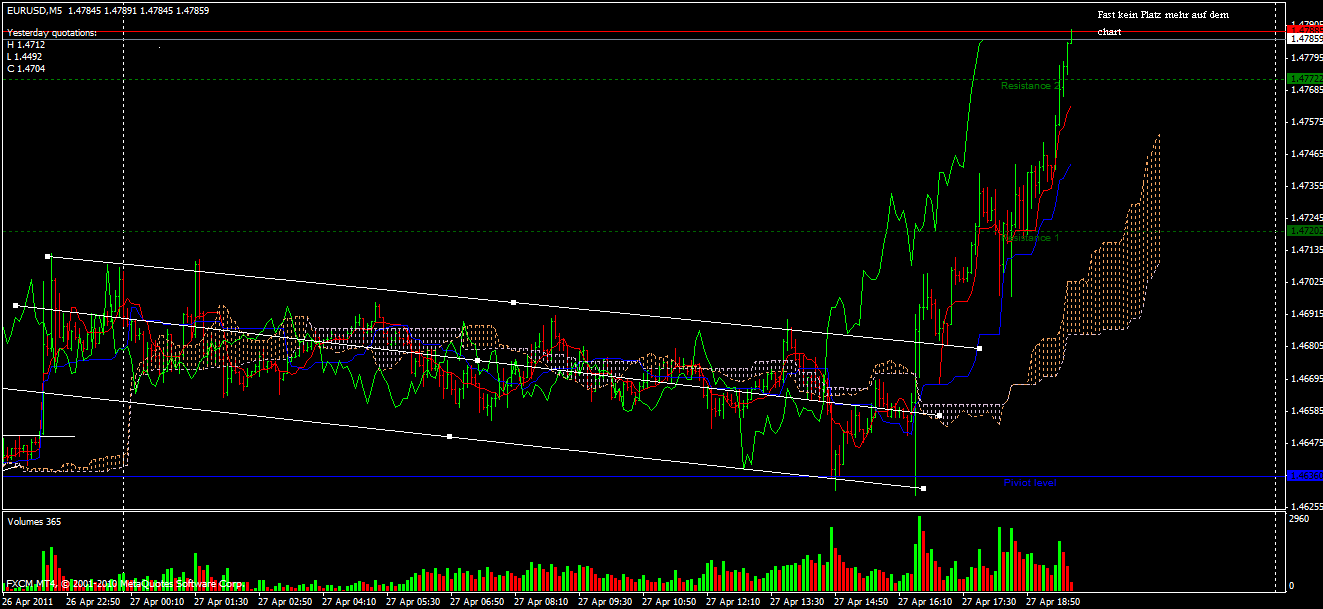This screenshot has width=1323, height=609.
Task: Click the blue pivot level price tag
Action: [1304, 476]
